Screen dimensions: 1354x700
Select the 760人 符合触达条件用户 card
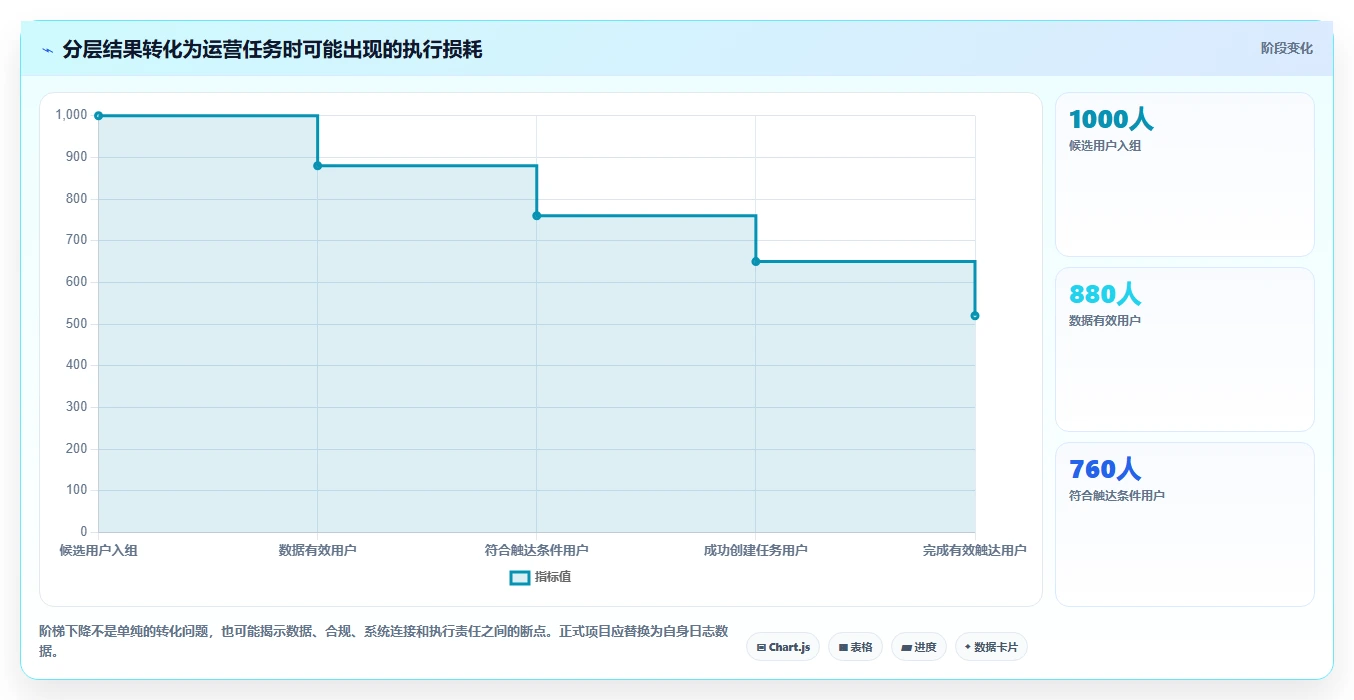(1184, 524)
